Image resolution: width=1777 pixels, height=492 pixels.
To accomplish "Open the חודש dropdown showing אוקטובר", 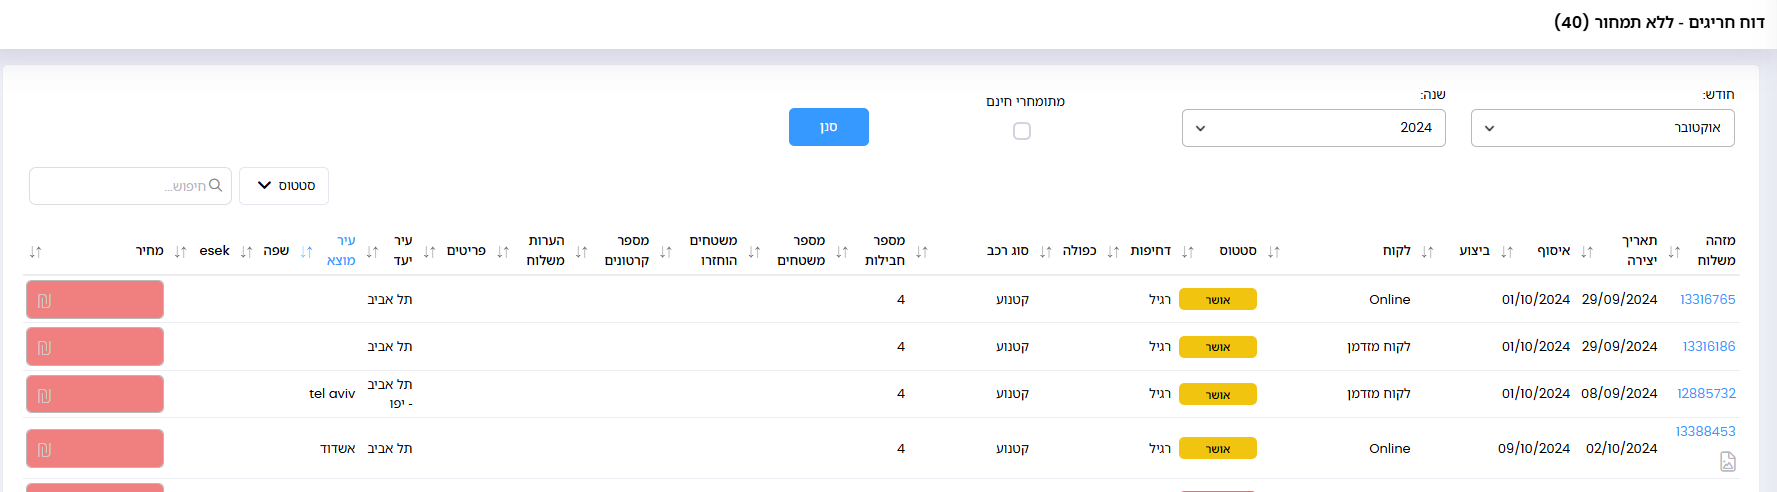I will tap(1602, 128).
